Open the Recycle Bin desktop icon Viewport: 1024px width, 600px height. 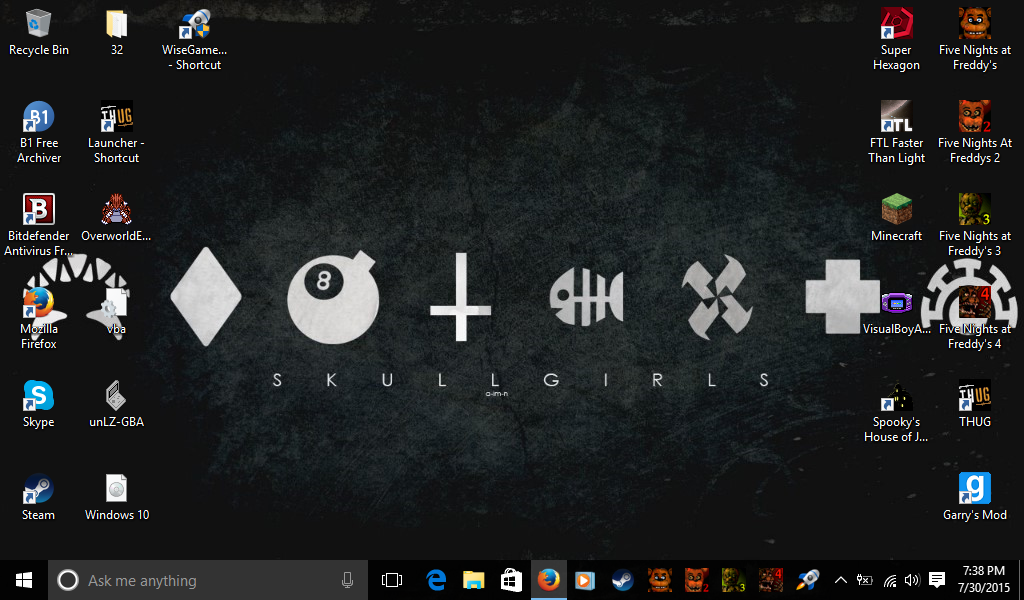(x=39, y=33)
